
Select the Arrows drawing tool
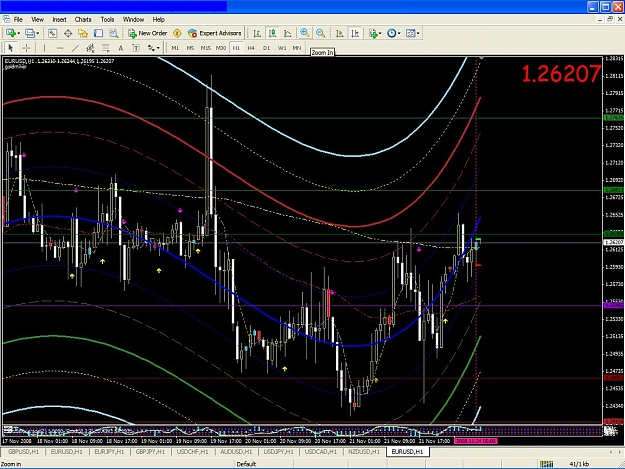tap(151, 48)
